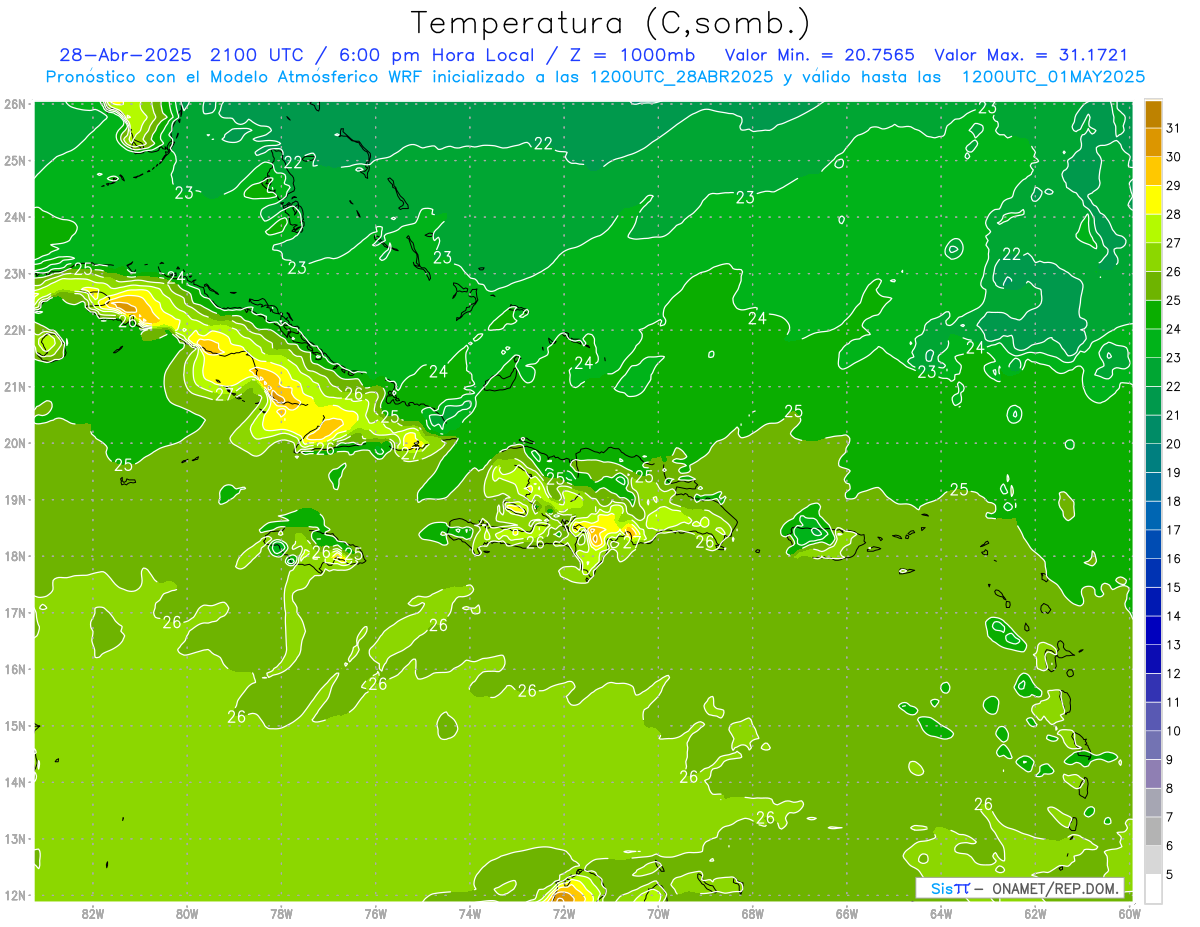Click the '66W' longitude axis label
Screen dimensions: 1200x927
846,913
